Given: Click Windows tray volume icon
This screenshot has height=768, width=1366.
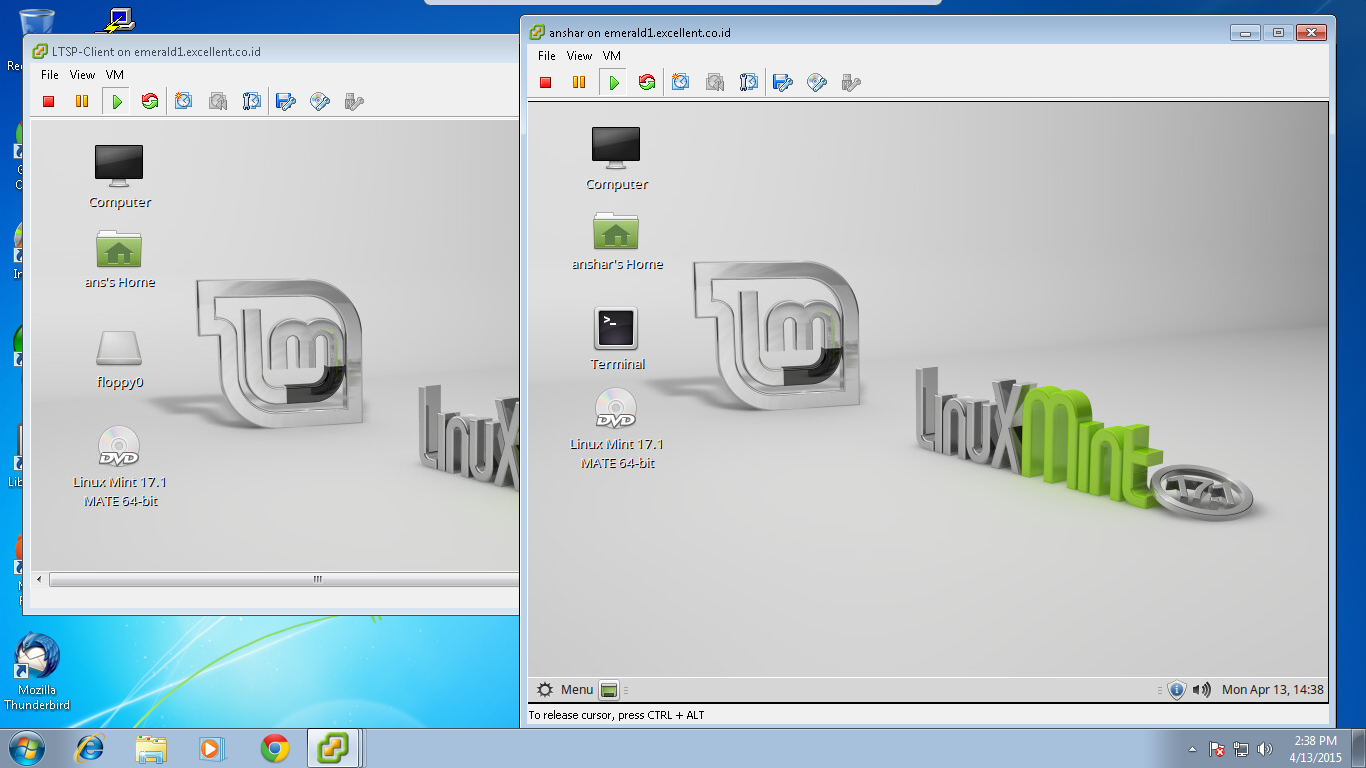Looking at the screenshot, I should 1265,749.
